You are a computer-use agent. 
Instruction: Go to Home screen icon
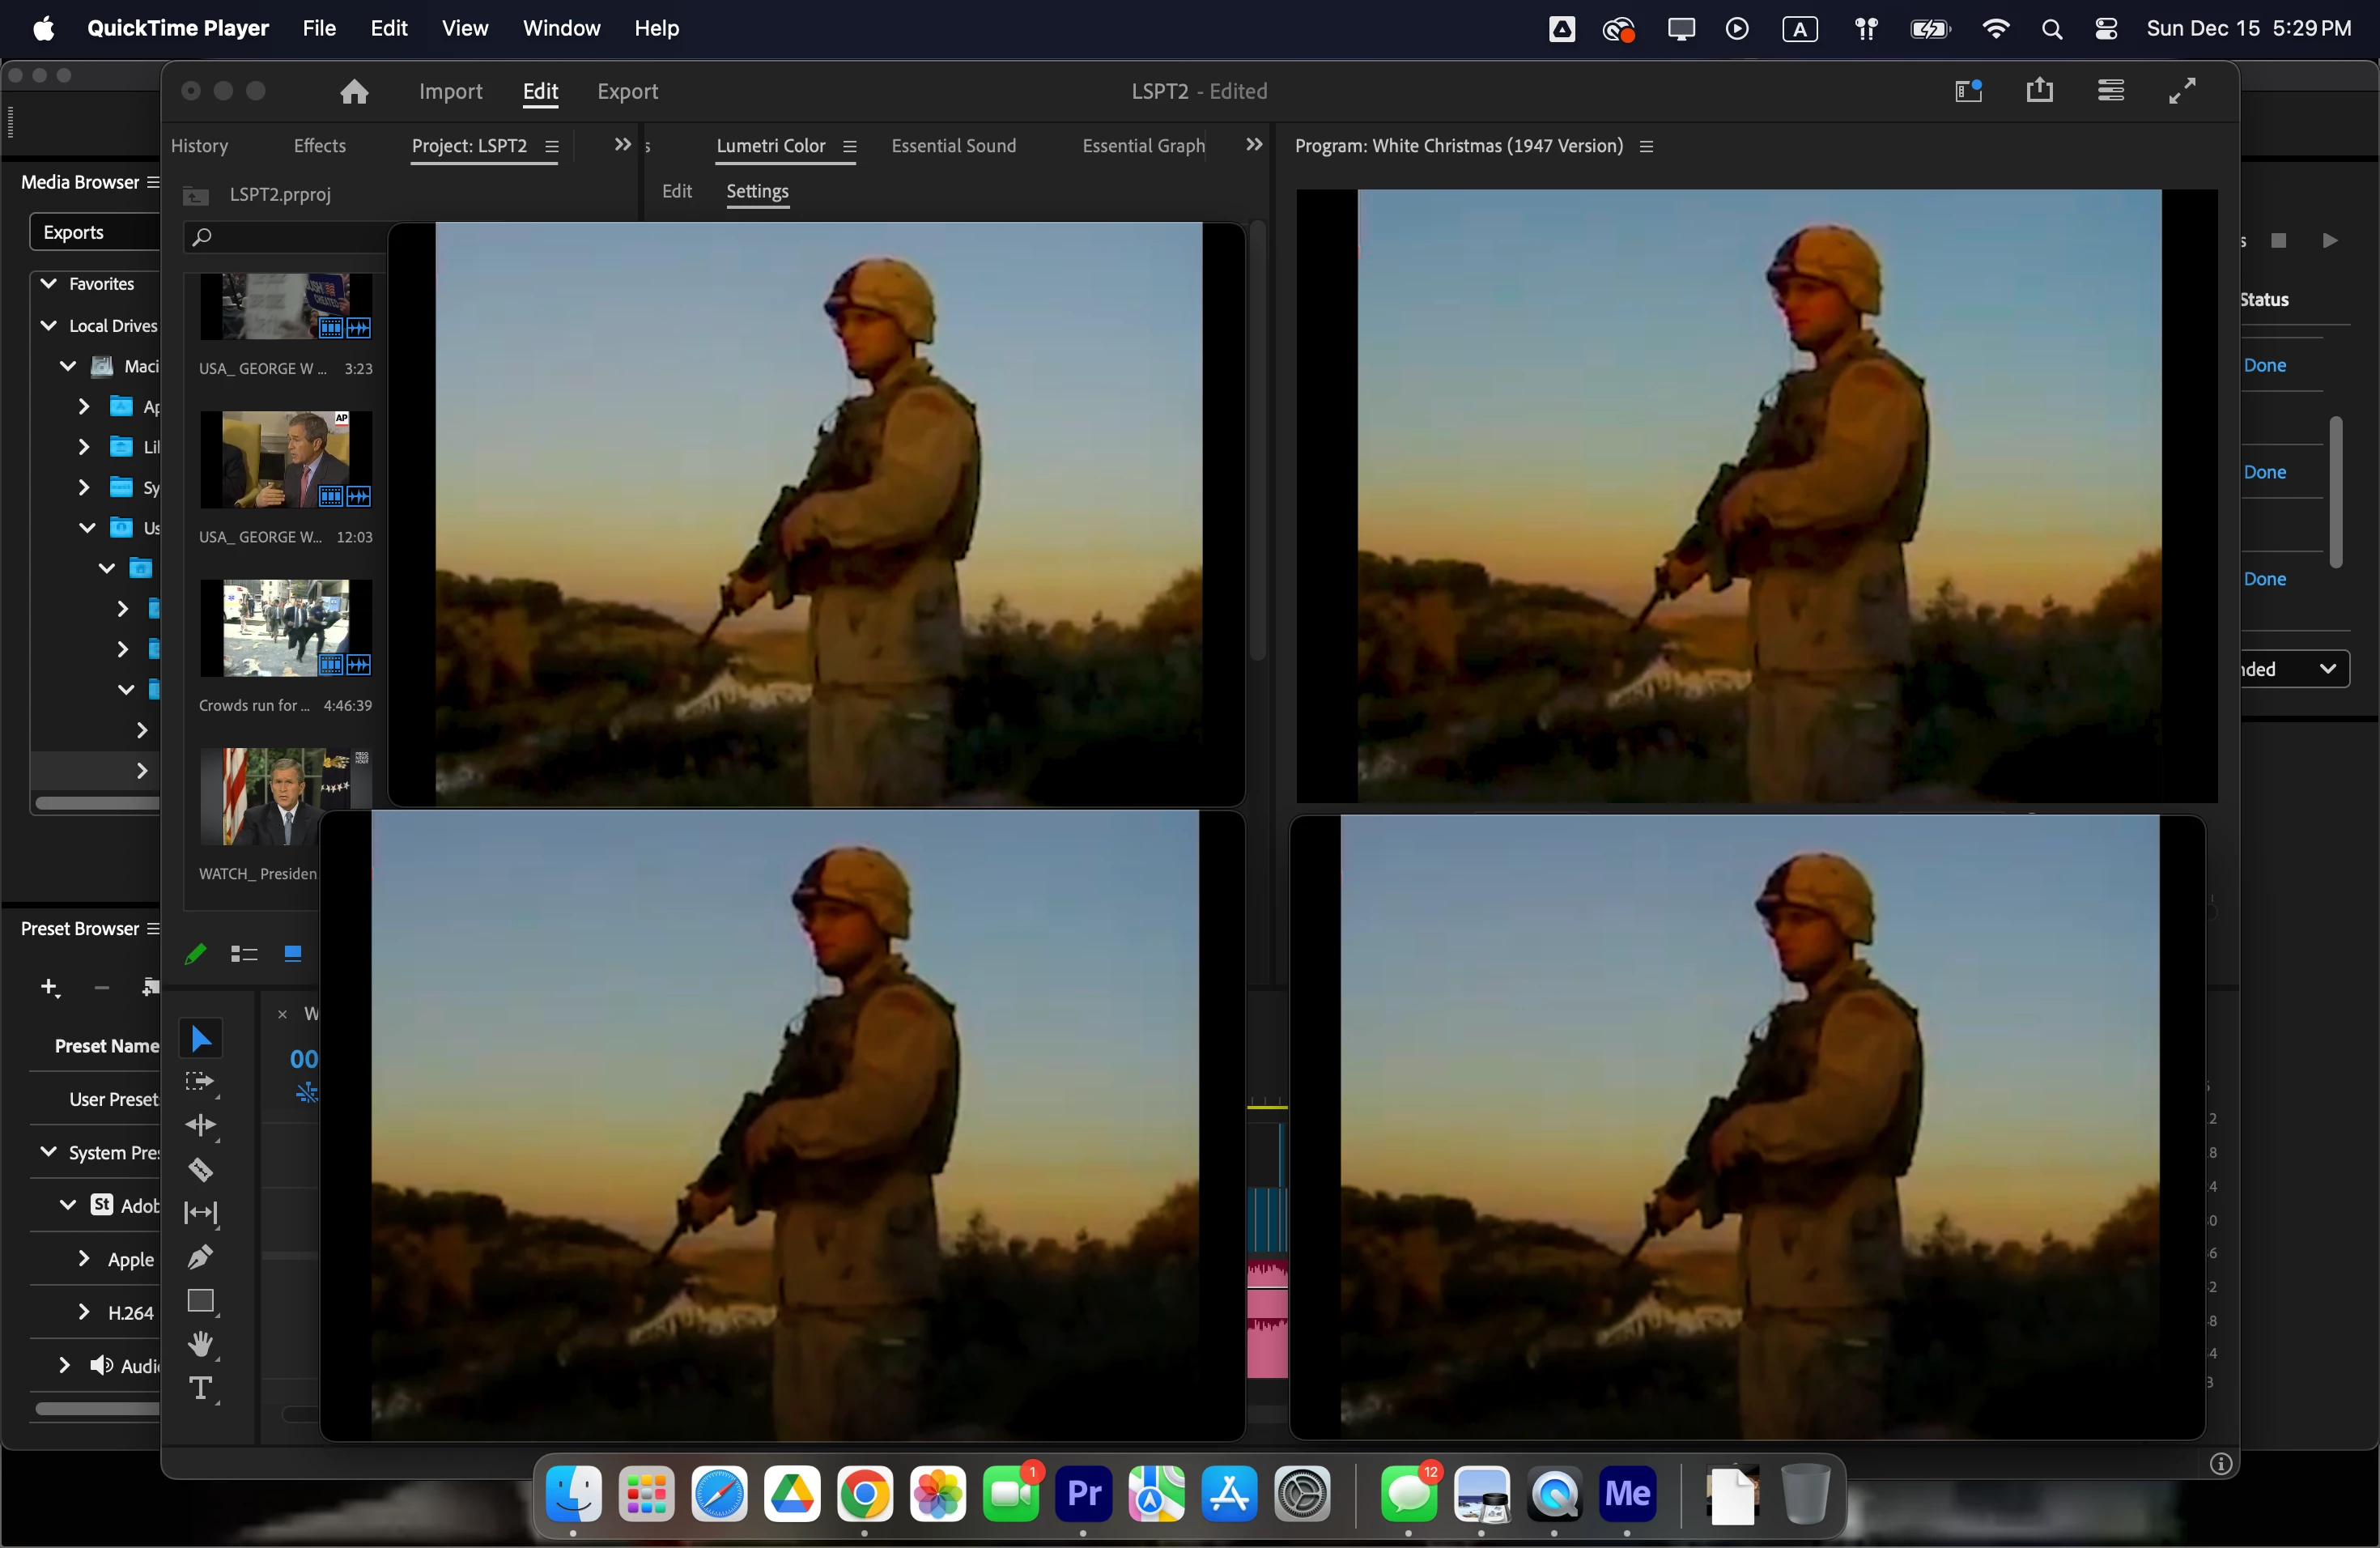pos(354,92)
